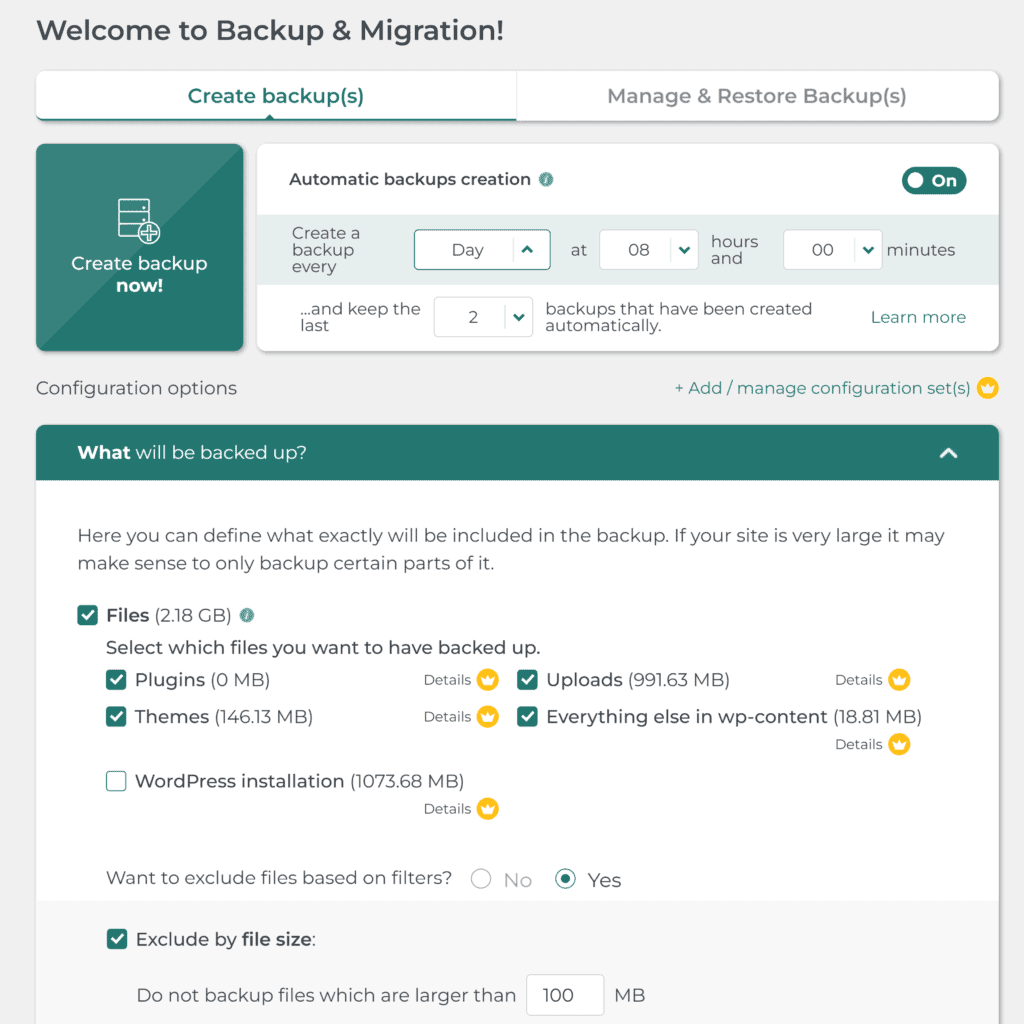1024x1024 pixels.
Task: Uncheck the Files checkbox
Action: [88, 615]
